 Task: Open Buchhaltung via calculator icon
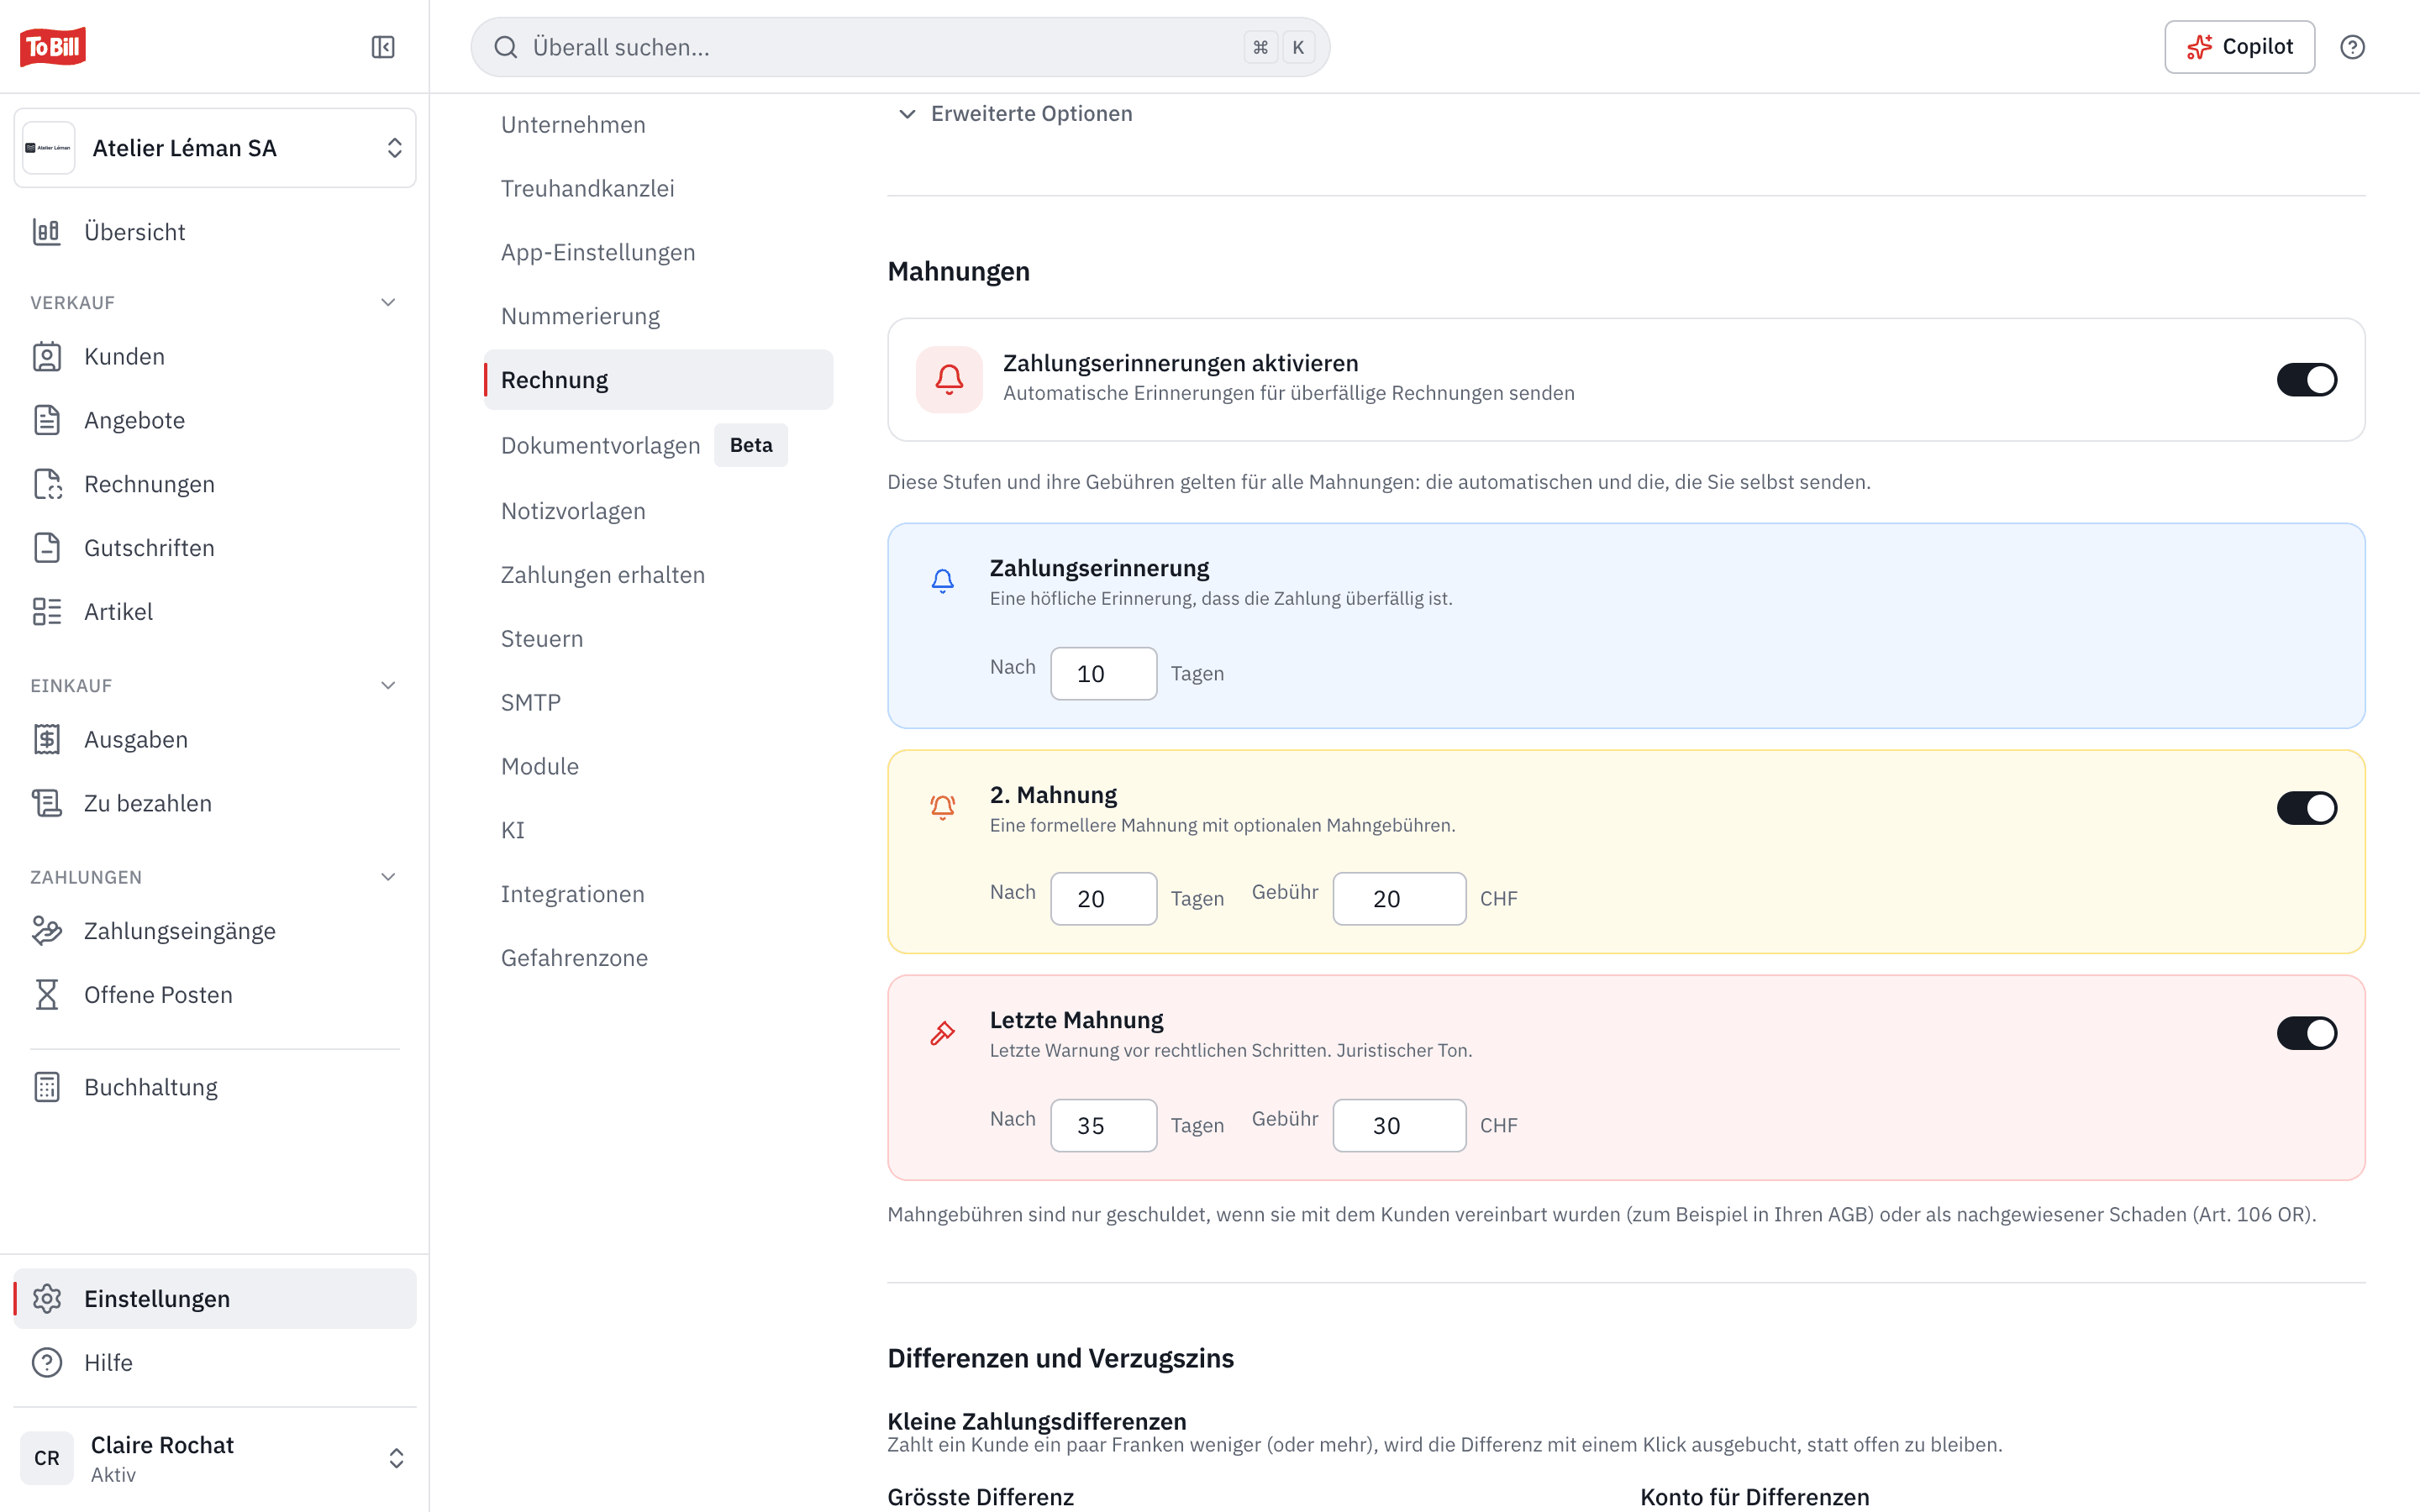[47, 1087]
